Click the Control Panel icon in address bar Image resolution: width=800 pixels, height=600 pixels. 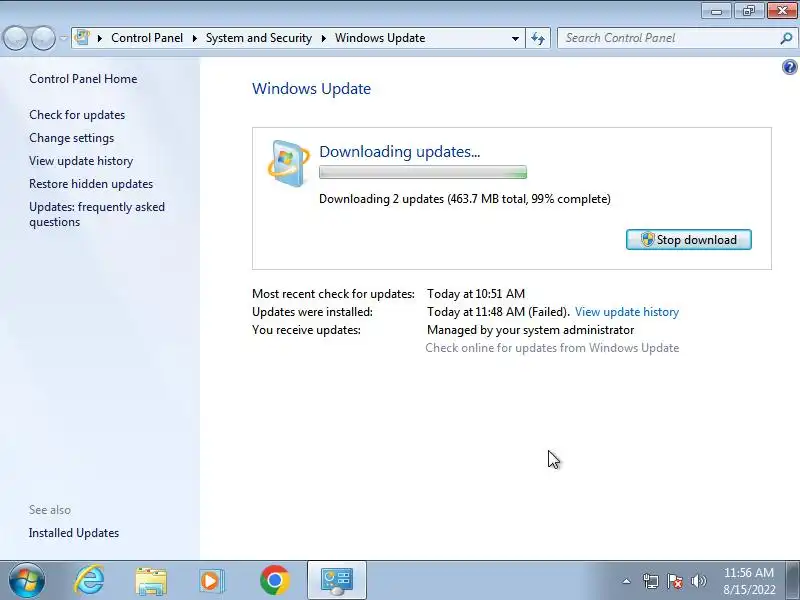[x=82, y=38]
